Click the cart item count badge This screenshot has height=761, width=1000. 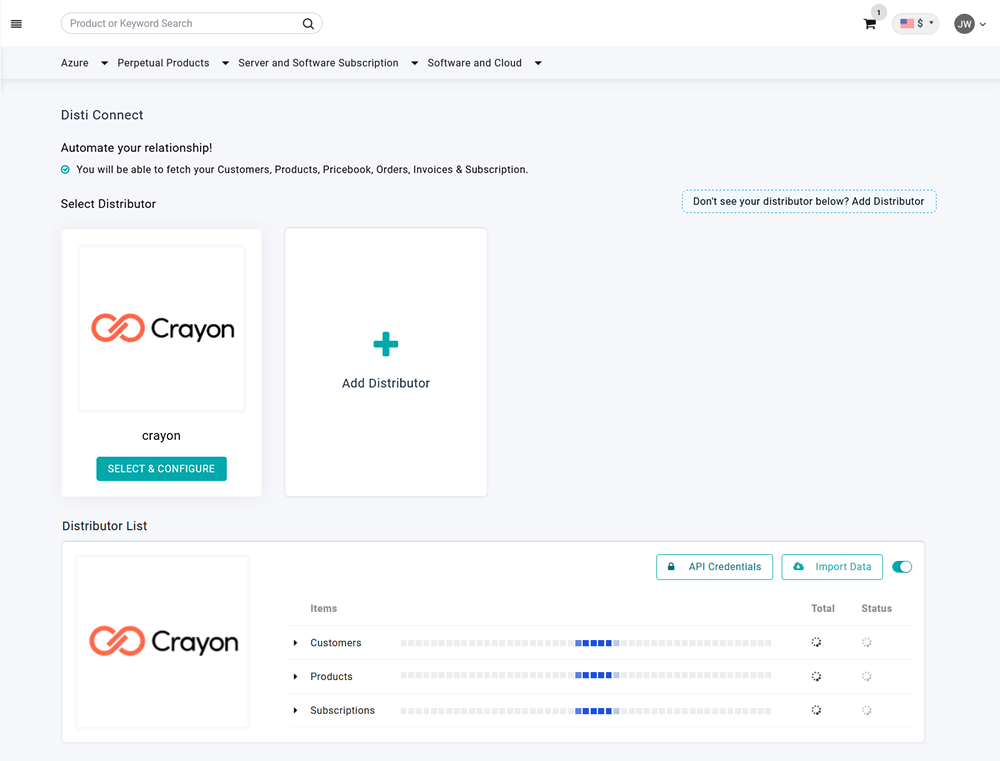coord(879,12)
